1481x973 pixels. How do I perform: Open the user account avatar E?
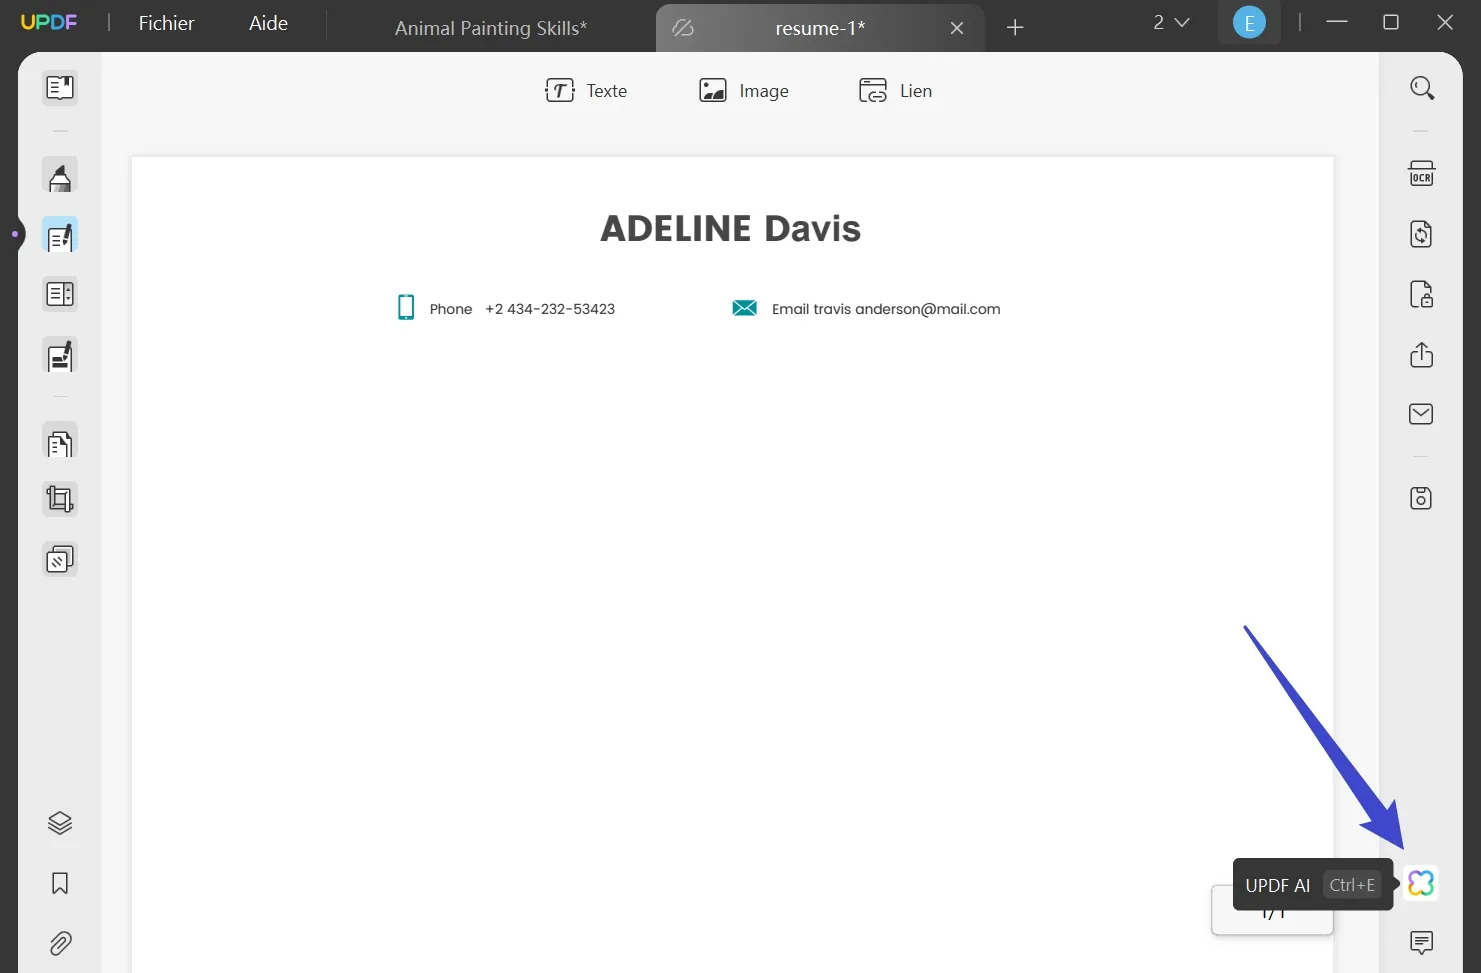click(x=1249, y=22)
